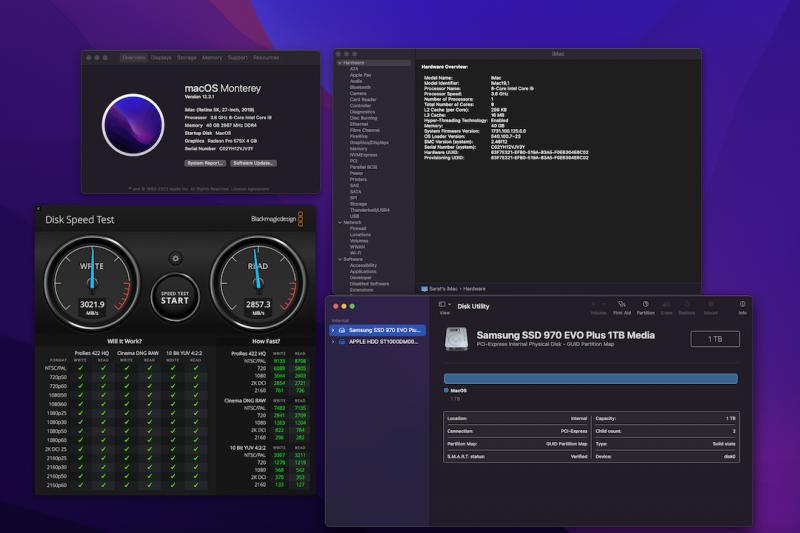Switch to Memory tab in About This Mac
The width and height of the screenshot is (800, 533).
tap(212, 58)
